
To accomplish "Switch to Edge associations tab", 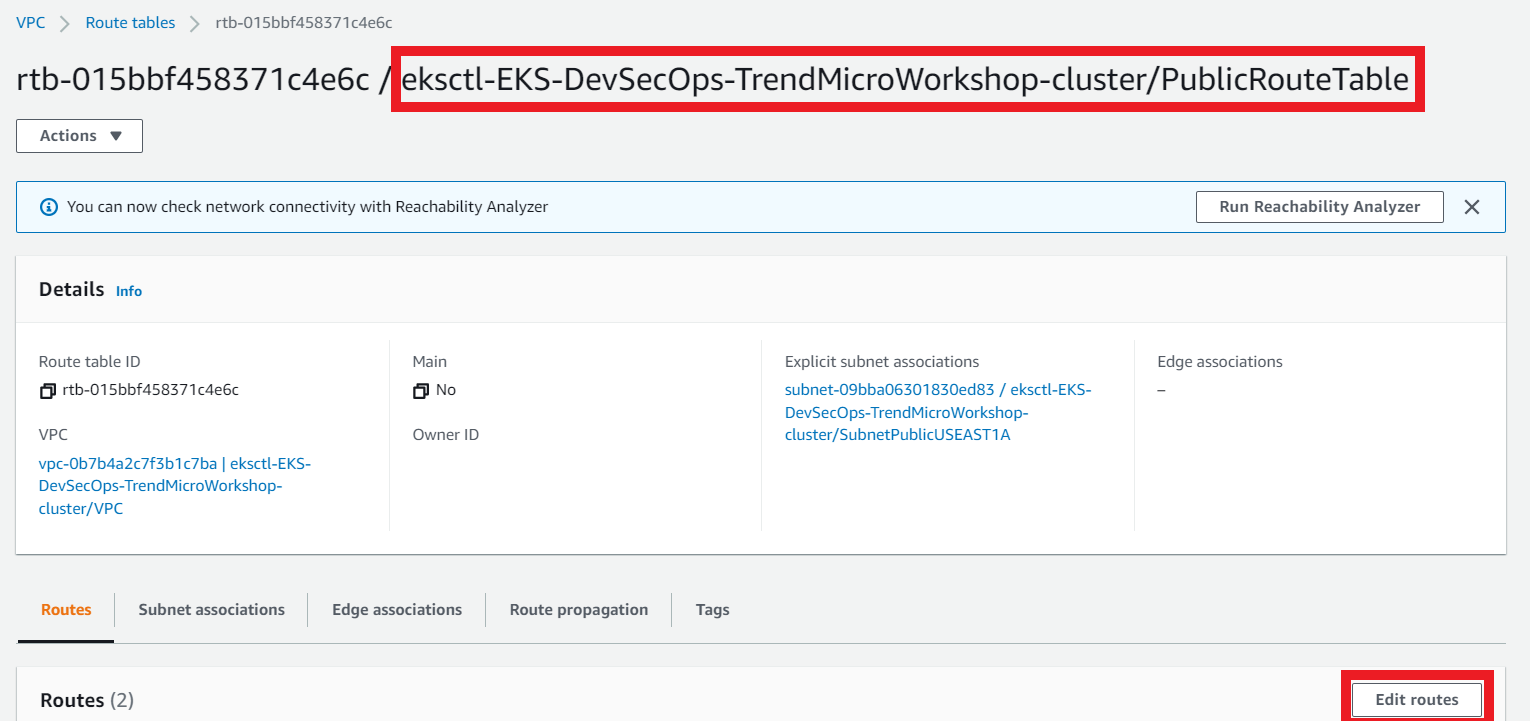I will click(x=397, y=610).
